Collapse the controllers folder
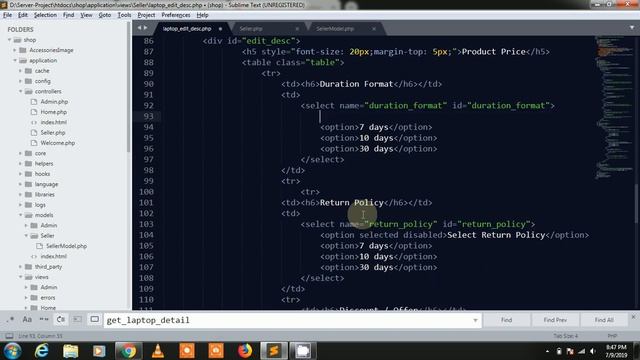The height and width of the screenshot is (360, 640). click(20, 91)
